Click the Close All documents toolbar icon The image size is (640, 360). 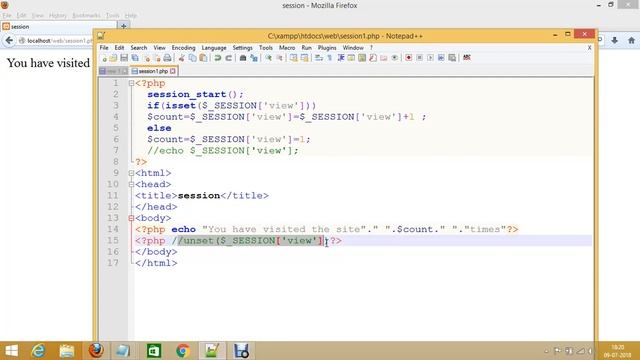(x=157, y=58)
